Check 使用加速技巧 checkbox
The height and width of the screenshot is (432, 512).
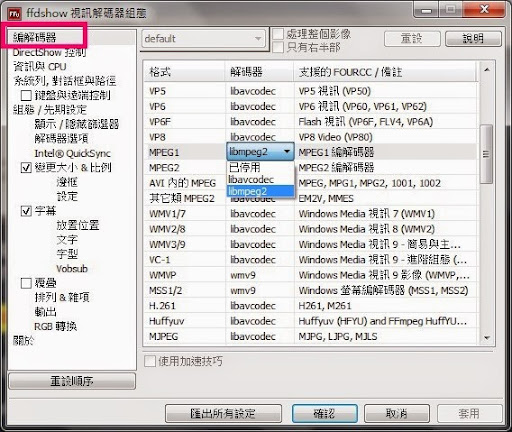pyautogui.click(x=150, y=361)
